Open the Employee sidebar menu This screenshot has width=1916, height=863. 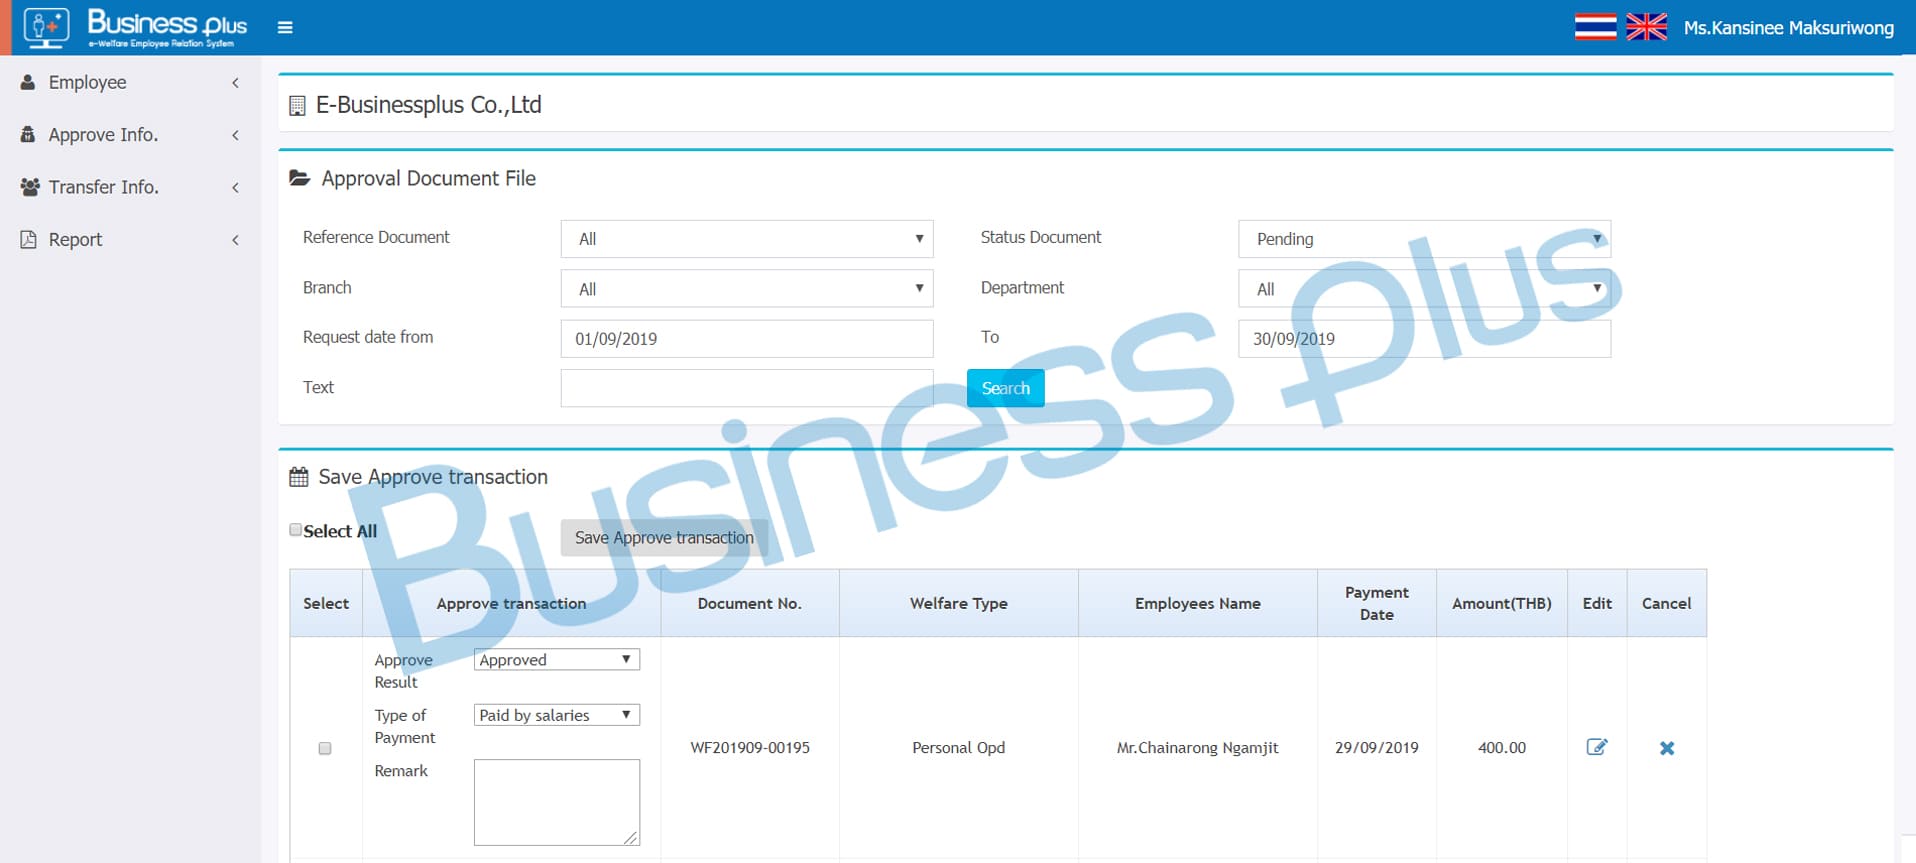tap(130, 82)
